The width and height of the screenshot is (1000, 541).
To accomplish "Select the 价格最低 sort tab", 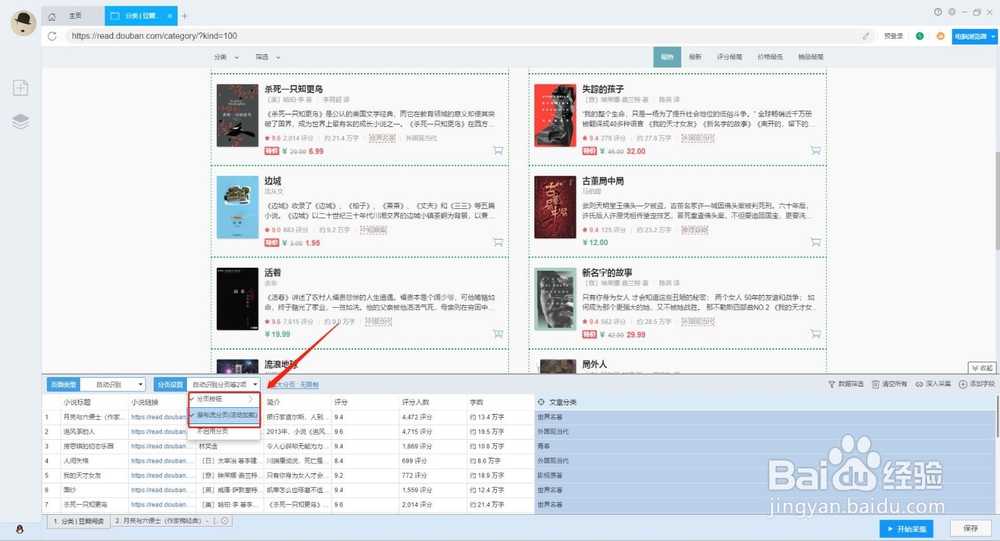I will pos(770,57).
